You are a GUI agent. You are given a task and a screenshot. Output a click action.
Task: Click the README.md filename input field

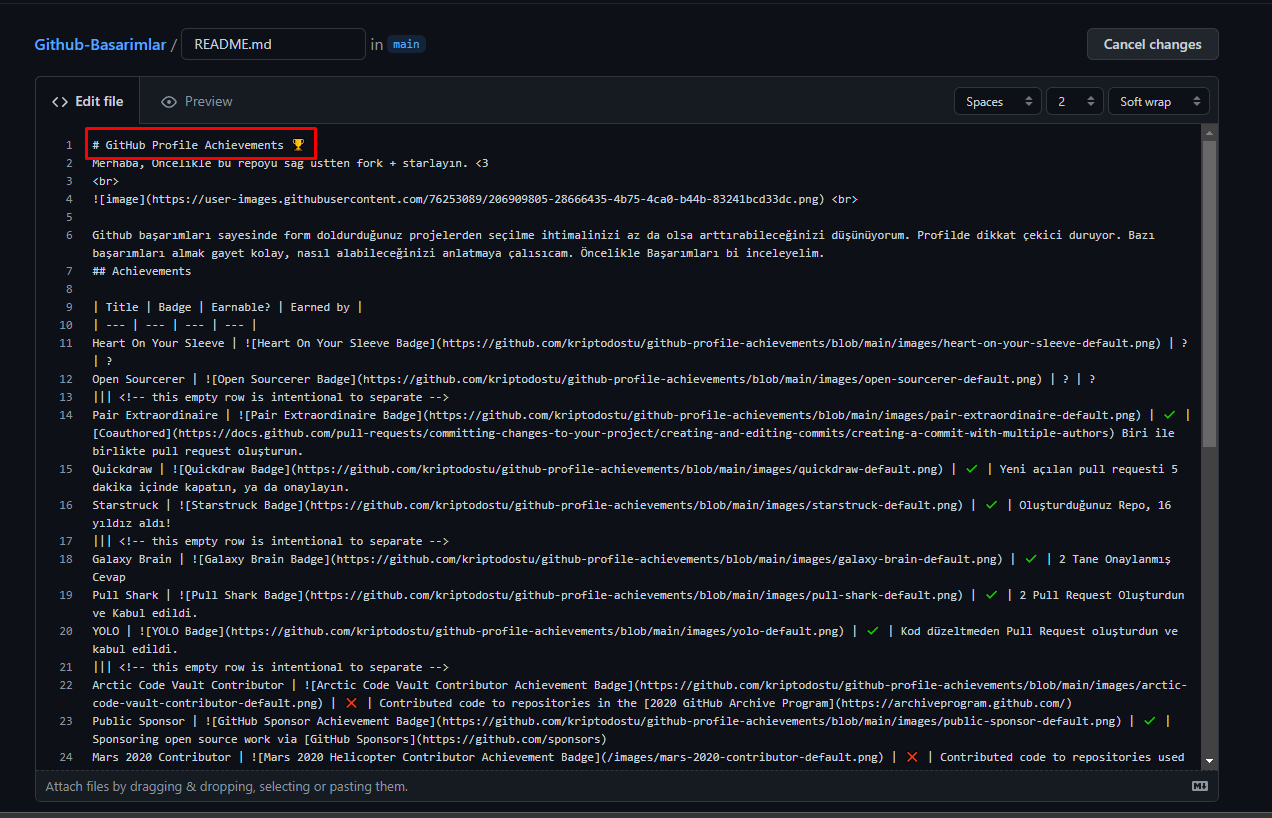(273, 44)
